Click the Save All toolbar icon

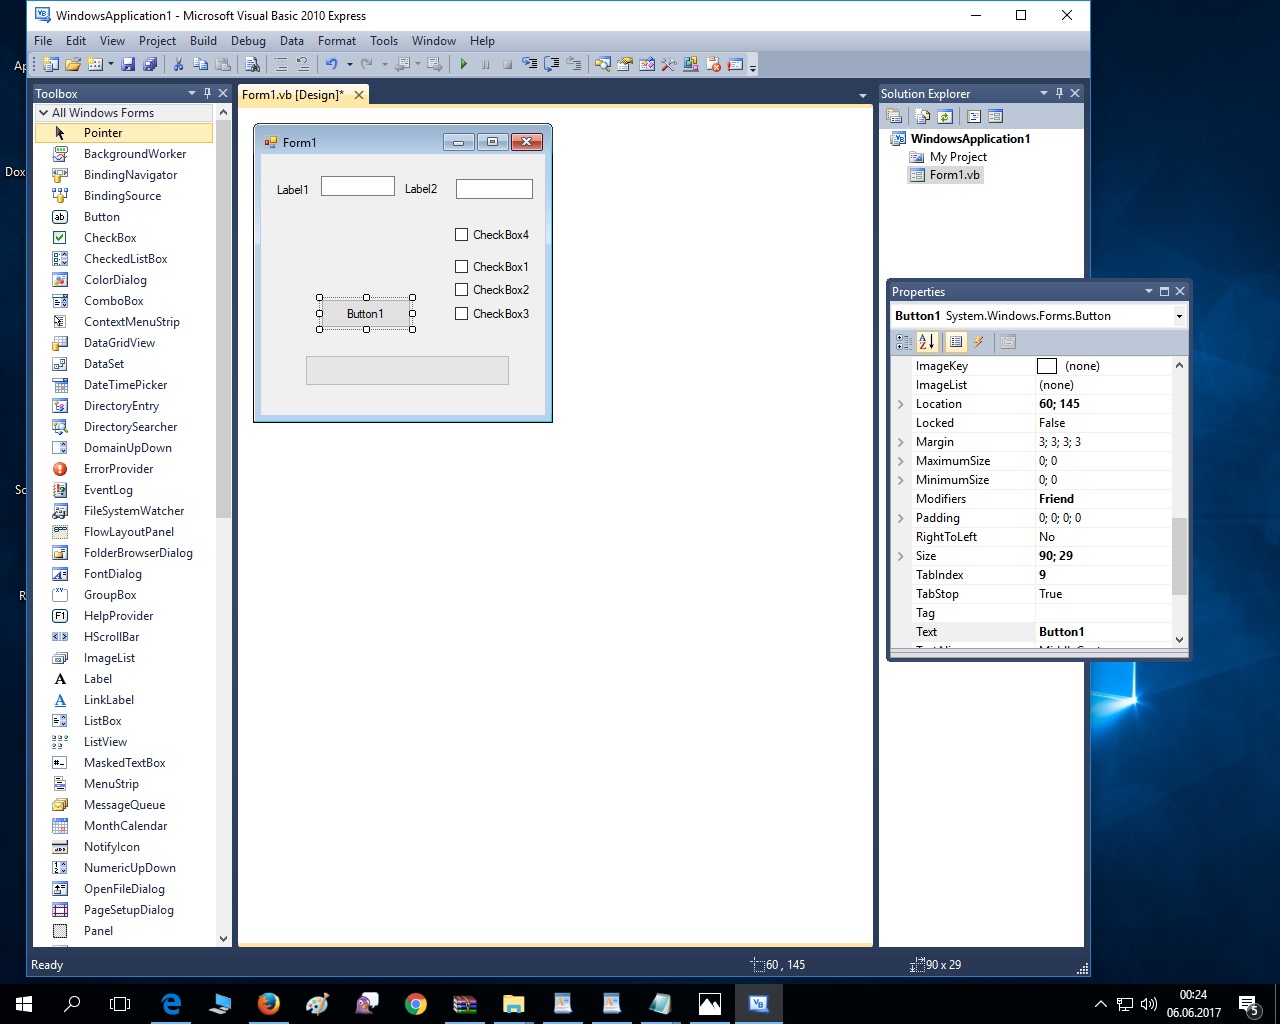[x=150, y=64]
